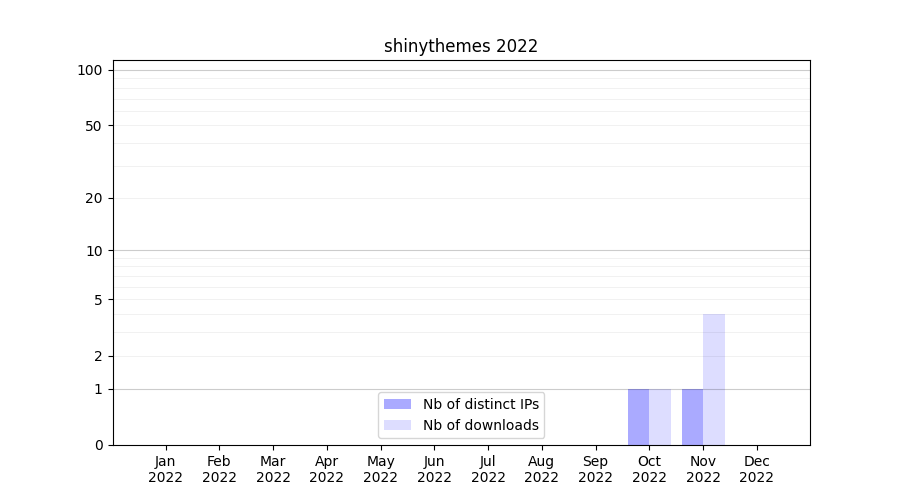Viewport: 900px width, 500px height.
Task: Select the 'Nb of distinct IPs' legend label
Action: pyautogui.click(x=481, y=404)
